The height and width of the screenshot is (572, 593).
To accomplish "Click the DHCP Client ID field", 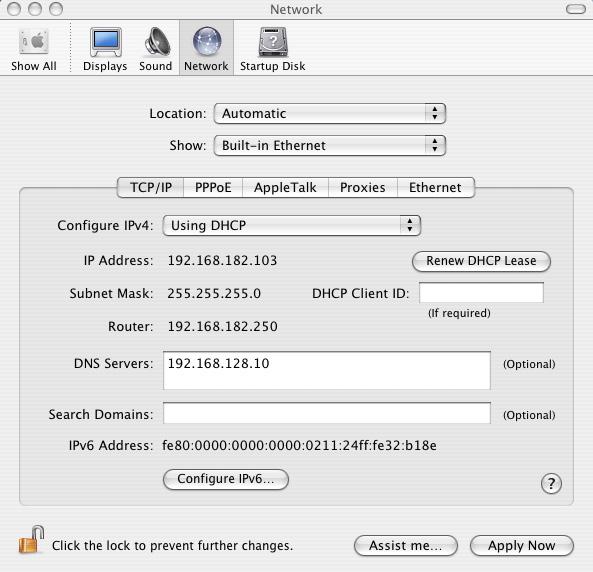I will [x=481, y=292].
